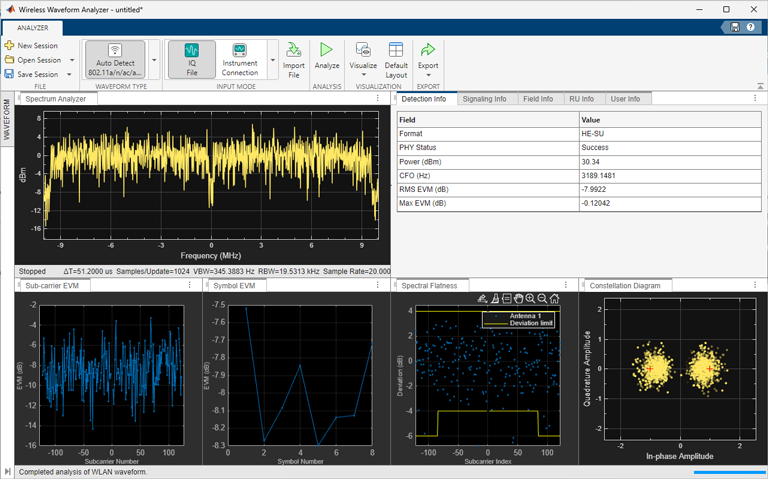
Task: Expand the Export dropdown
Action: pos(428,75)
